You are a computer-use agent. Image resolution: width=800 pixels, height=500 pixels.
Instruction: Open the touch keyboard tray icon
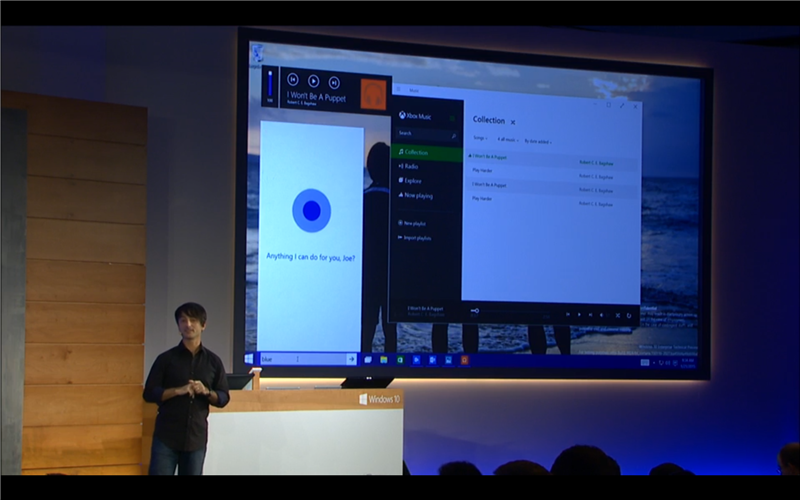[644, 363]
